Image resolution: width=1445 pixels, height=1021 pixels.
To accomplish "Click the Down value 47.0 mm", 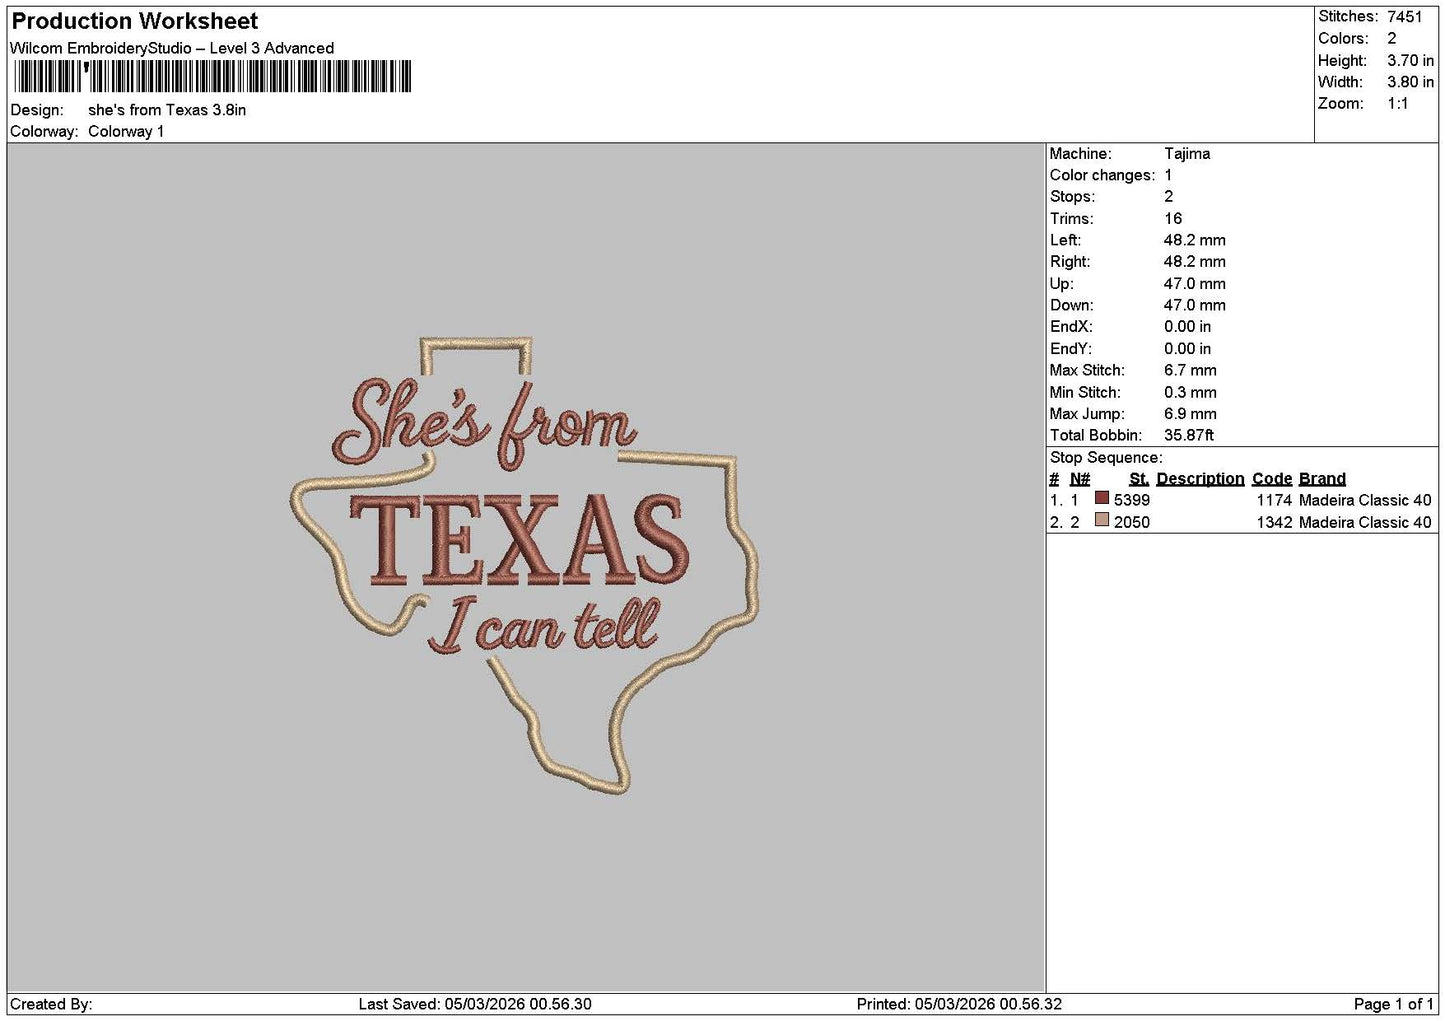I will click(x=1195, y=305).
